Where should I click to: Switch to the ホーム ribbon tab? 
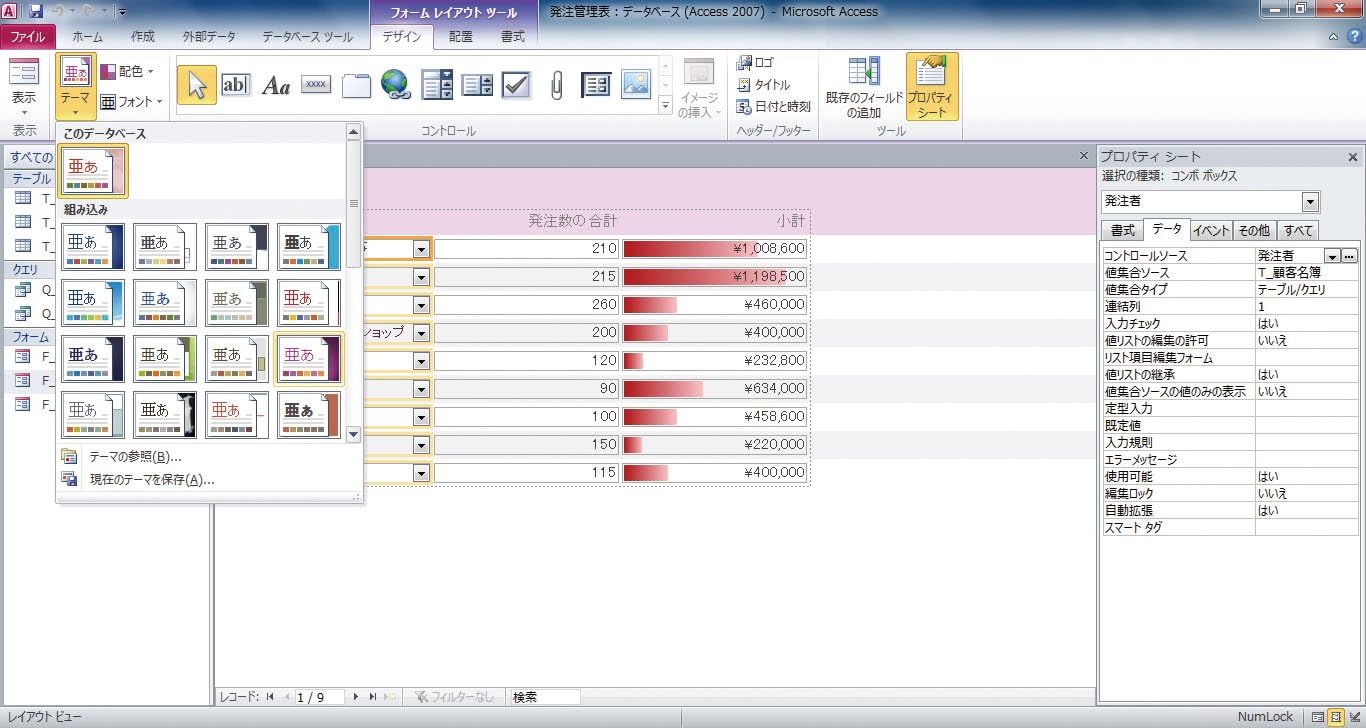click(x=88, y=37)
